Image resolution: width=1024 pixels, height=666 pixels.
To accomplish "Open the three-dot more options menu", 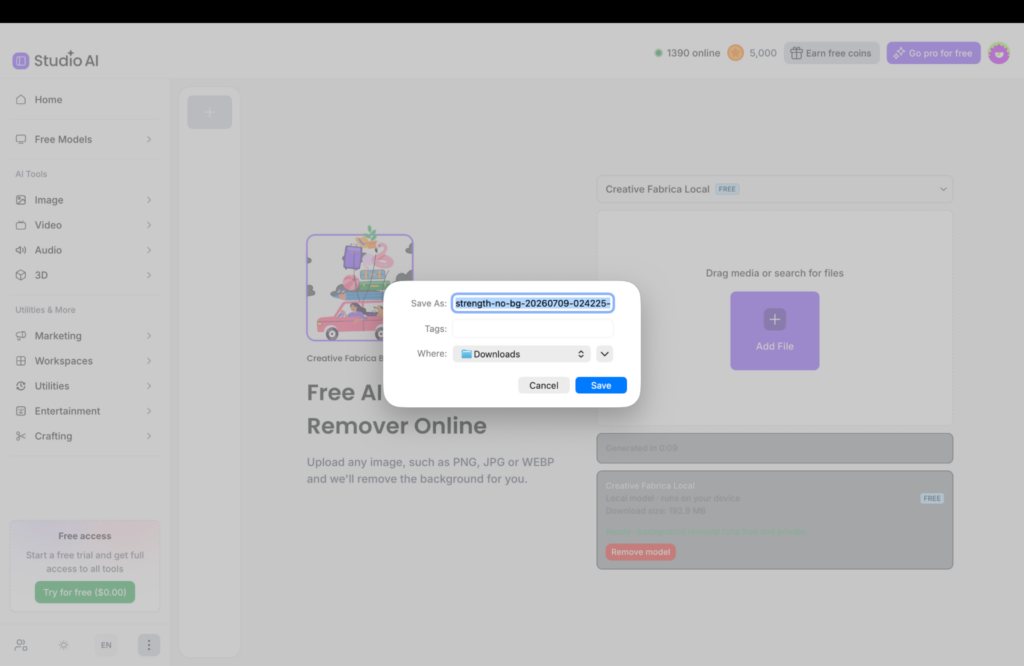I will 149,645.
